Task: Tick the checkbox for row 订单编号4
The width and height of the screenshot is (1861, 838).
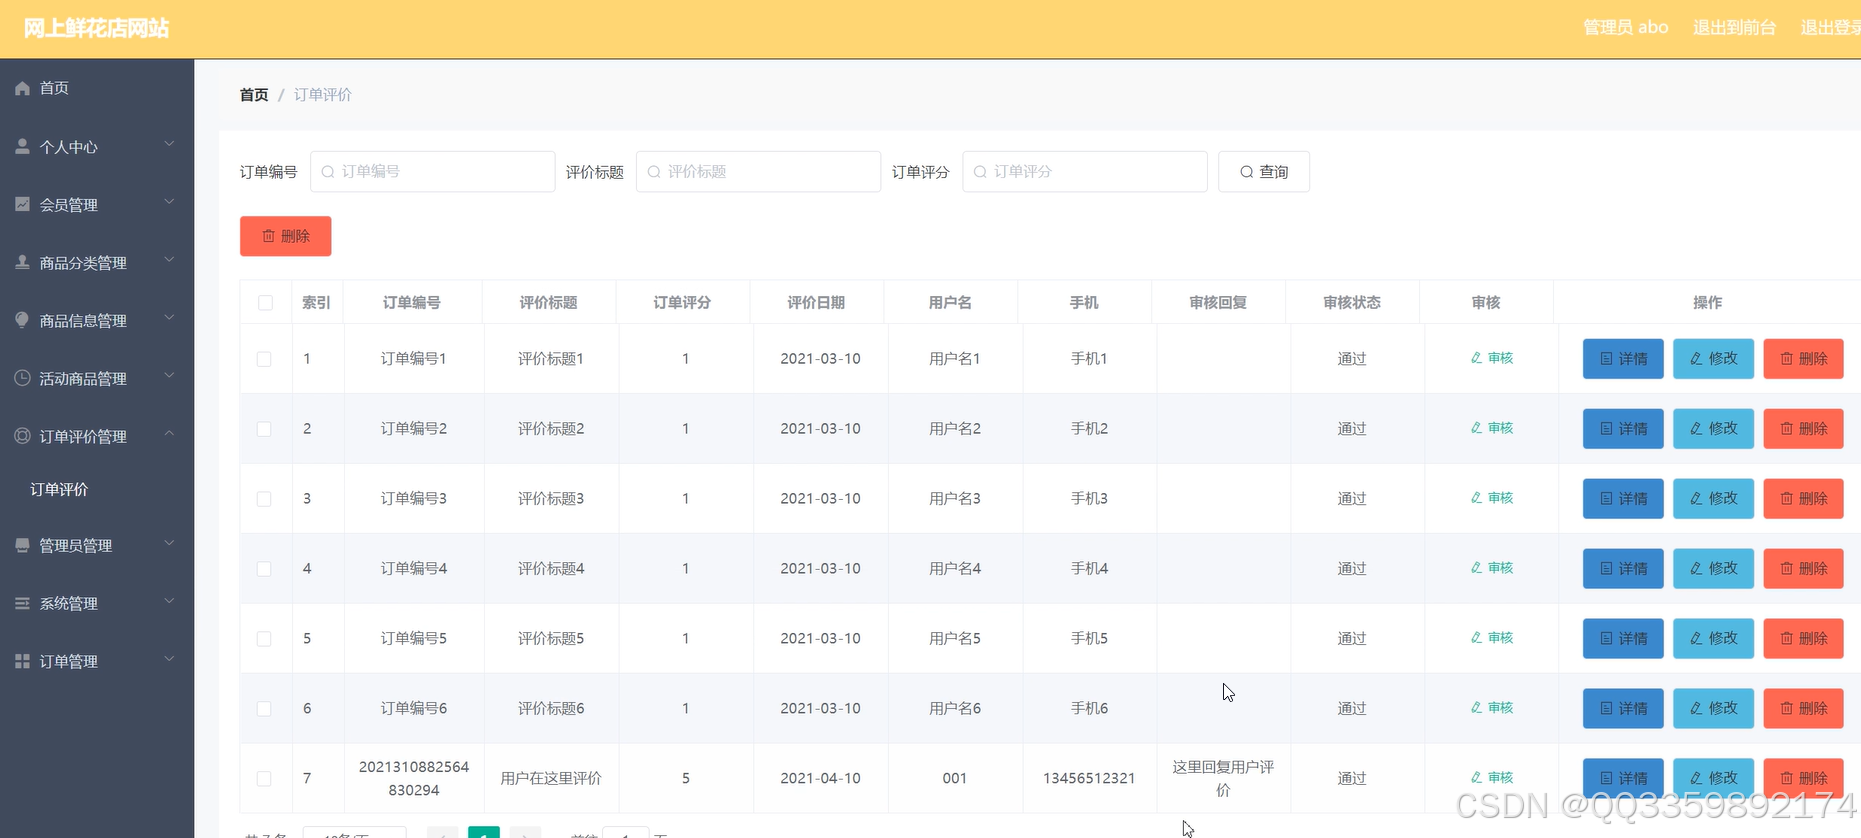Action: (x=264, y=569)
